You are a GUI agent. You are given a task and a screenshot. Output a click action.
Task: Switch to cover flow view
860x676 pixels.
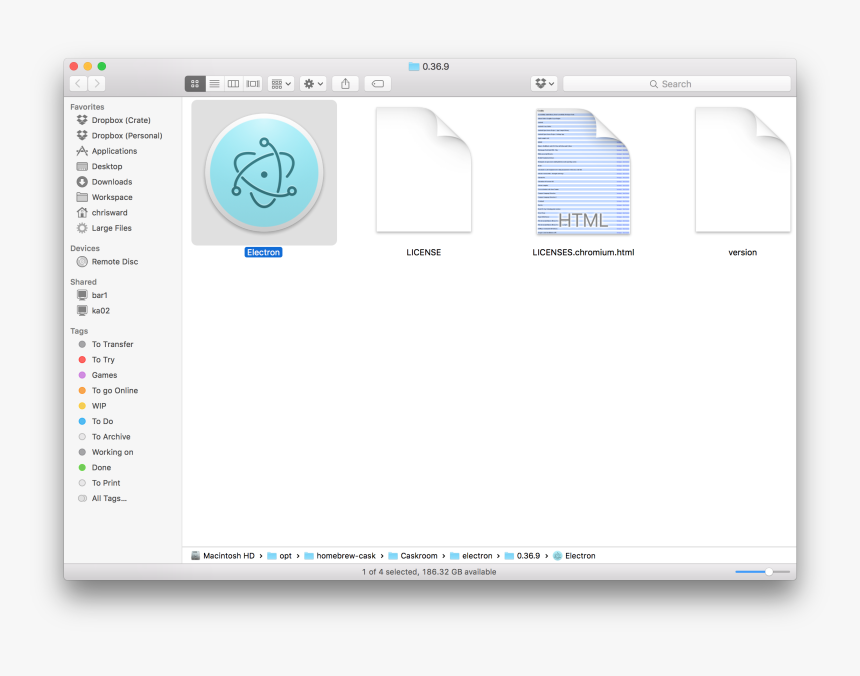[x=252, y=83]
